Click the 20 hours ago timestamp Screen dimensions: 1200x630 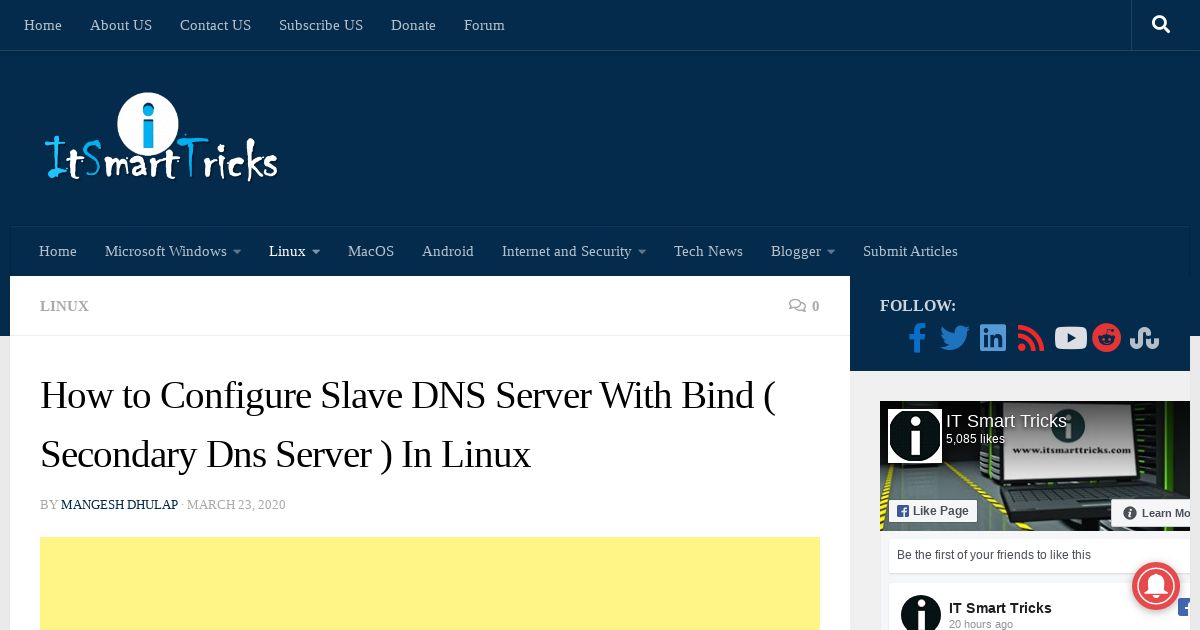click(x=981, y=624)
